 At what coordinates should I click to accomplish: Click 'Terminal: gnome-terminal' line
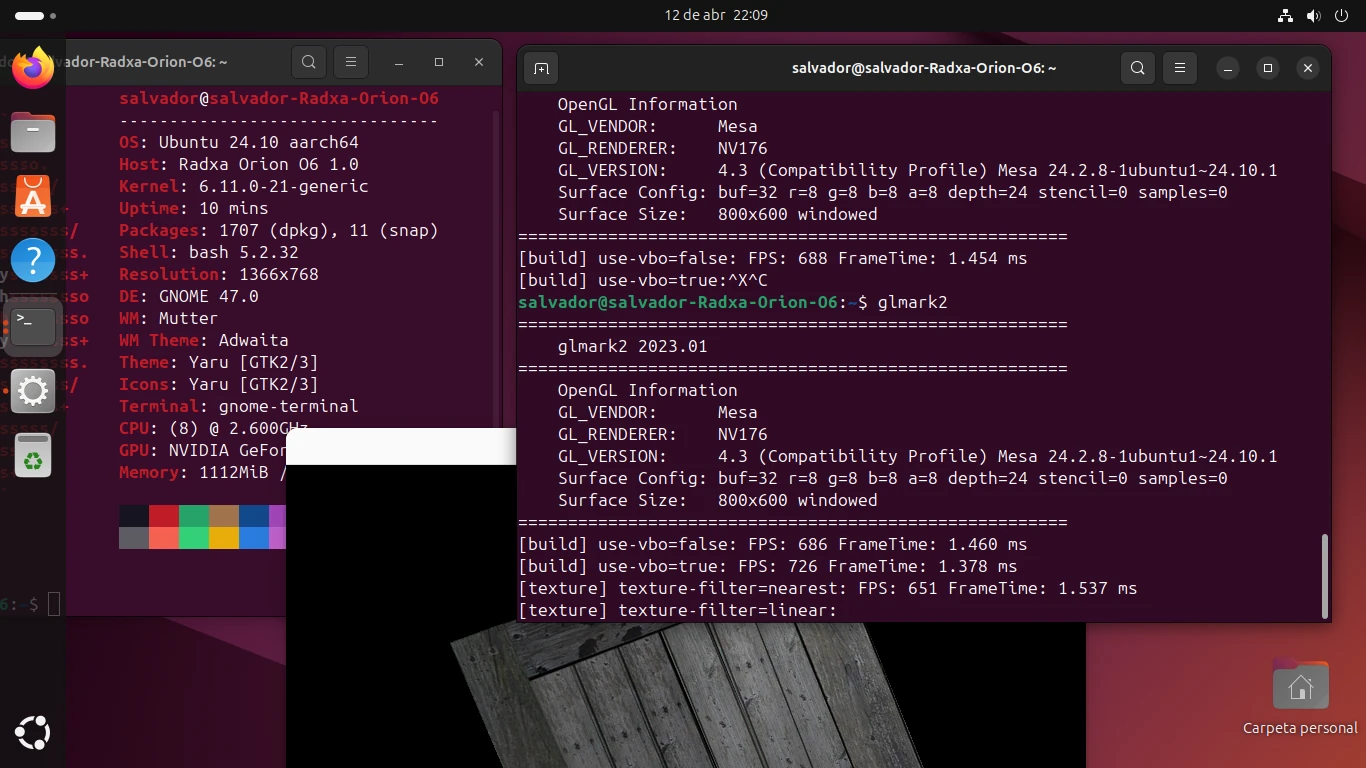(x=238, y=406)
